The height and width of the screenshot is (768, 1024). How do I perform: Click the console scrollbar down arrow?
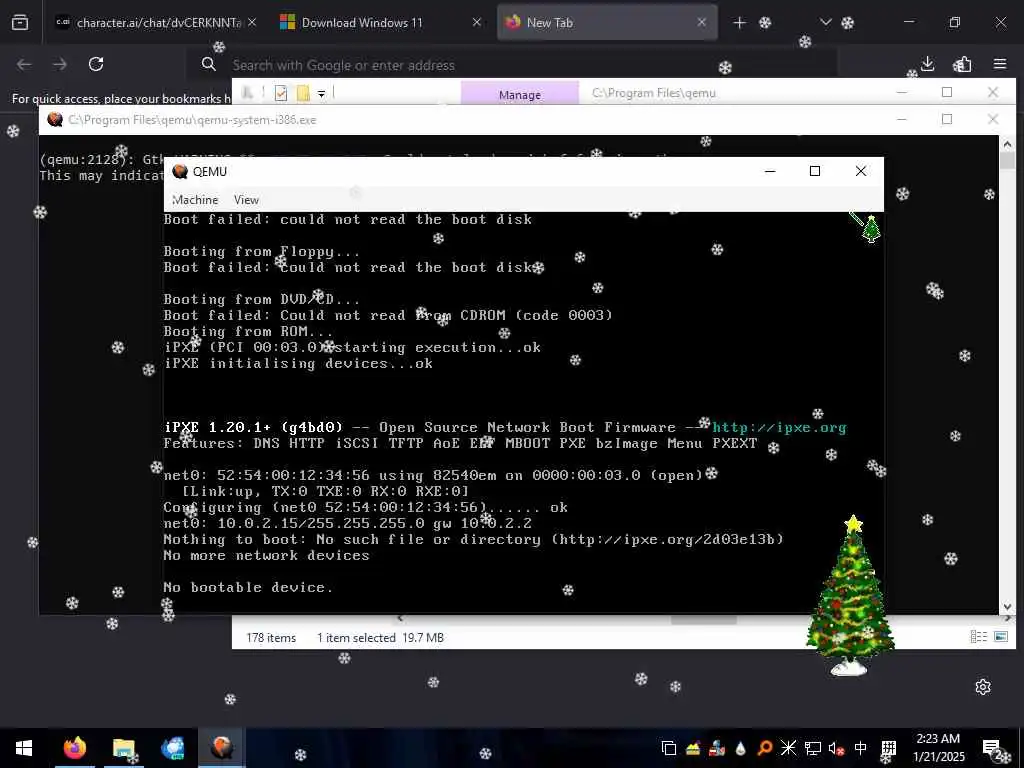click(x=1007, y=607)
